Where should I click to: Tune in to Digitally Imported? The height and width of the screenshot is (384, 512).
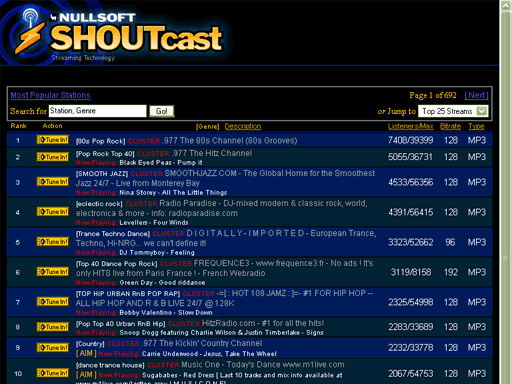tap(53, 242)
